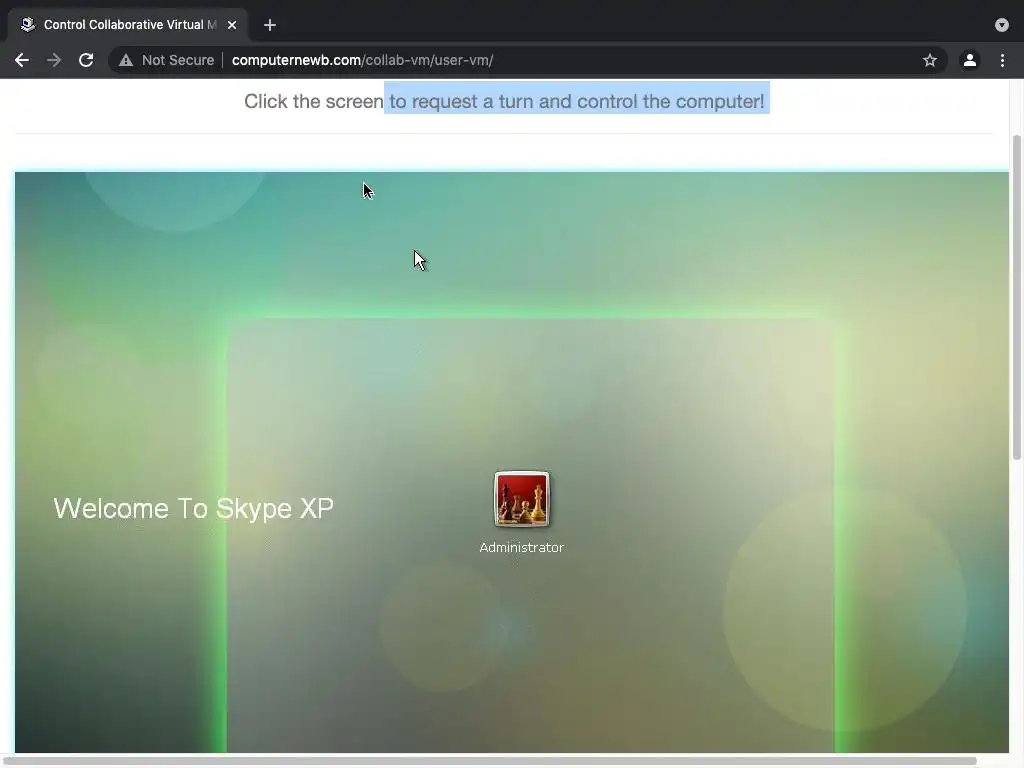This screenshot has width=1024, height=768.
Task: Click the Welcome To Skype XP text
Action: (x=193, y=508)
